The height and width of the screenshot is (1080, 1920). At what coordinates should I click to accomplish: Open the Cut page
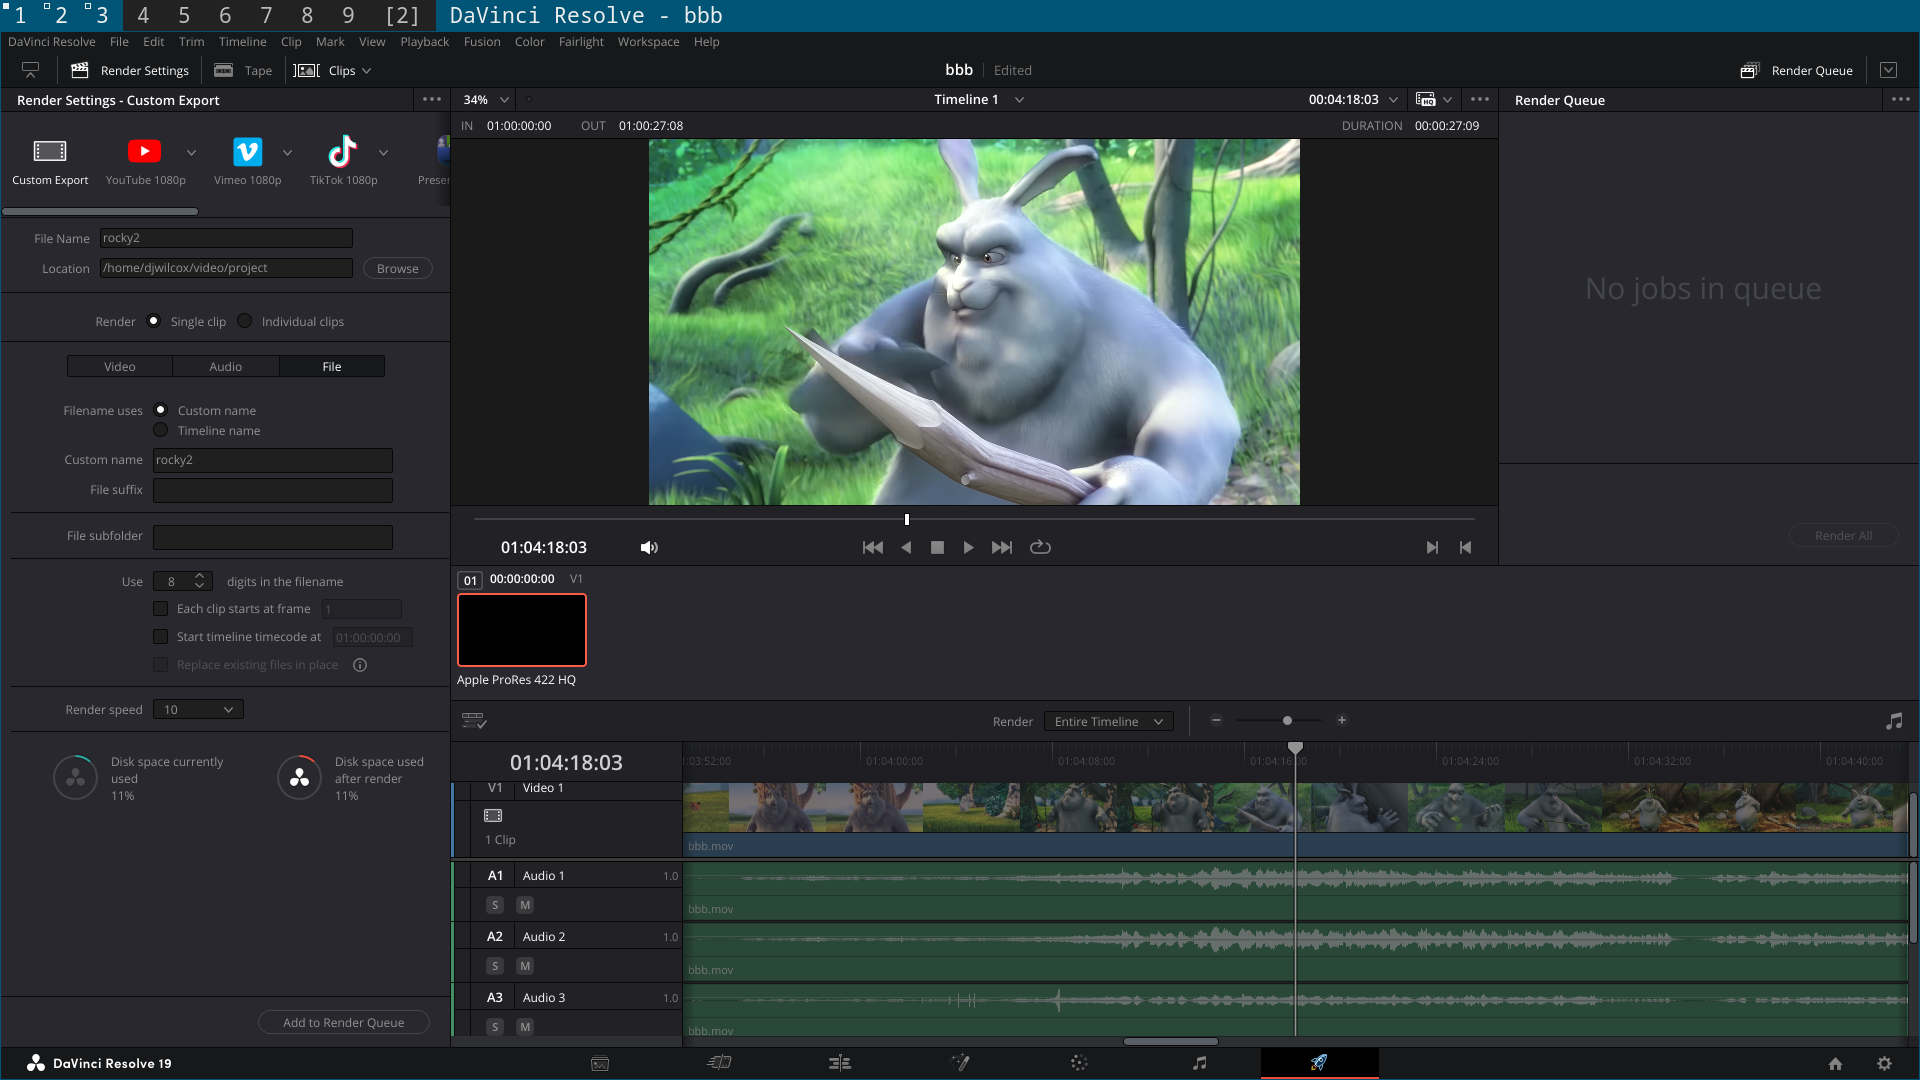tap(719, 1063)
